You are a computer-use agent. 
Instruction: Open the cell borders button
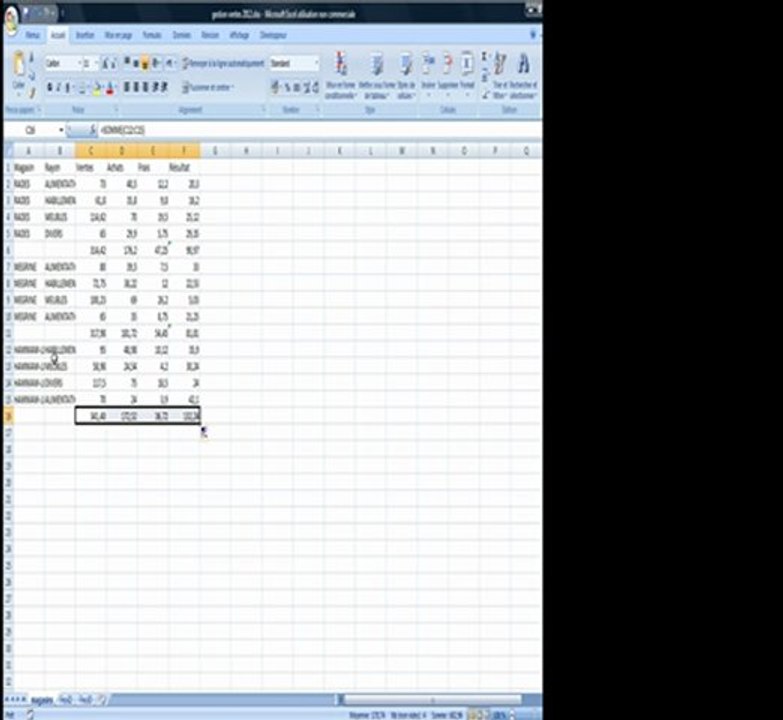tap(83, 88)
